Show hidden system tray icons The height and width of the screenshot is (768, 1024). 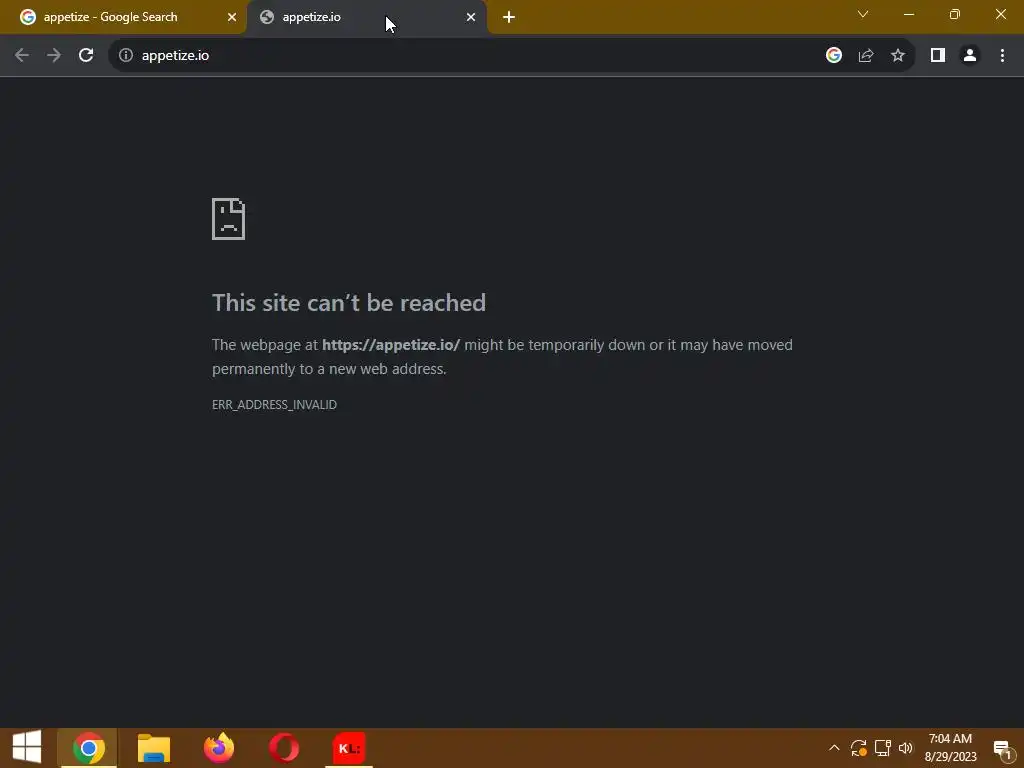coord(834,748)
